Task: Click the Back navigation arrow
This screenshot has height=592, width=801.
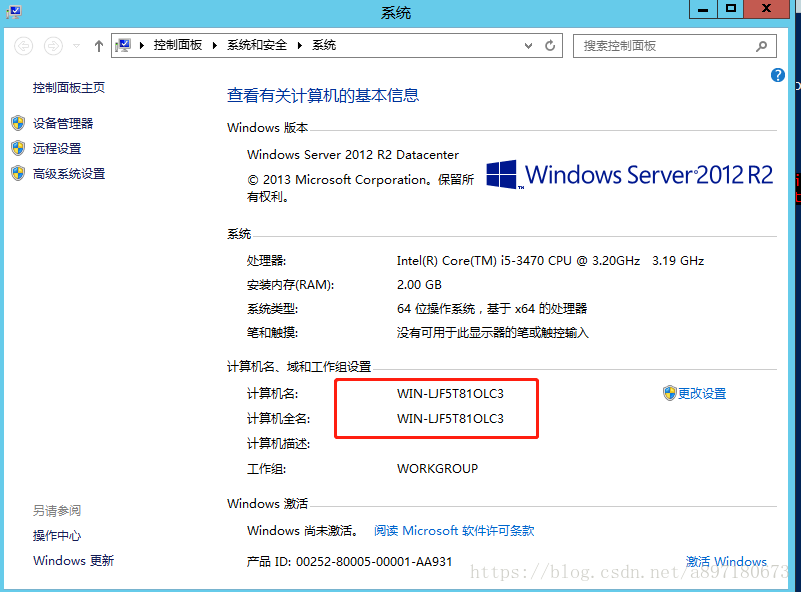Action: click(x=23, y=46)
